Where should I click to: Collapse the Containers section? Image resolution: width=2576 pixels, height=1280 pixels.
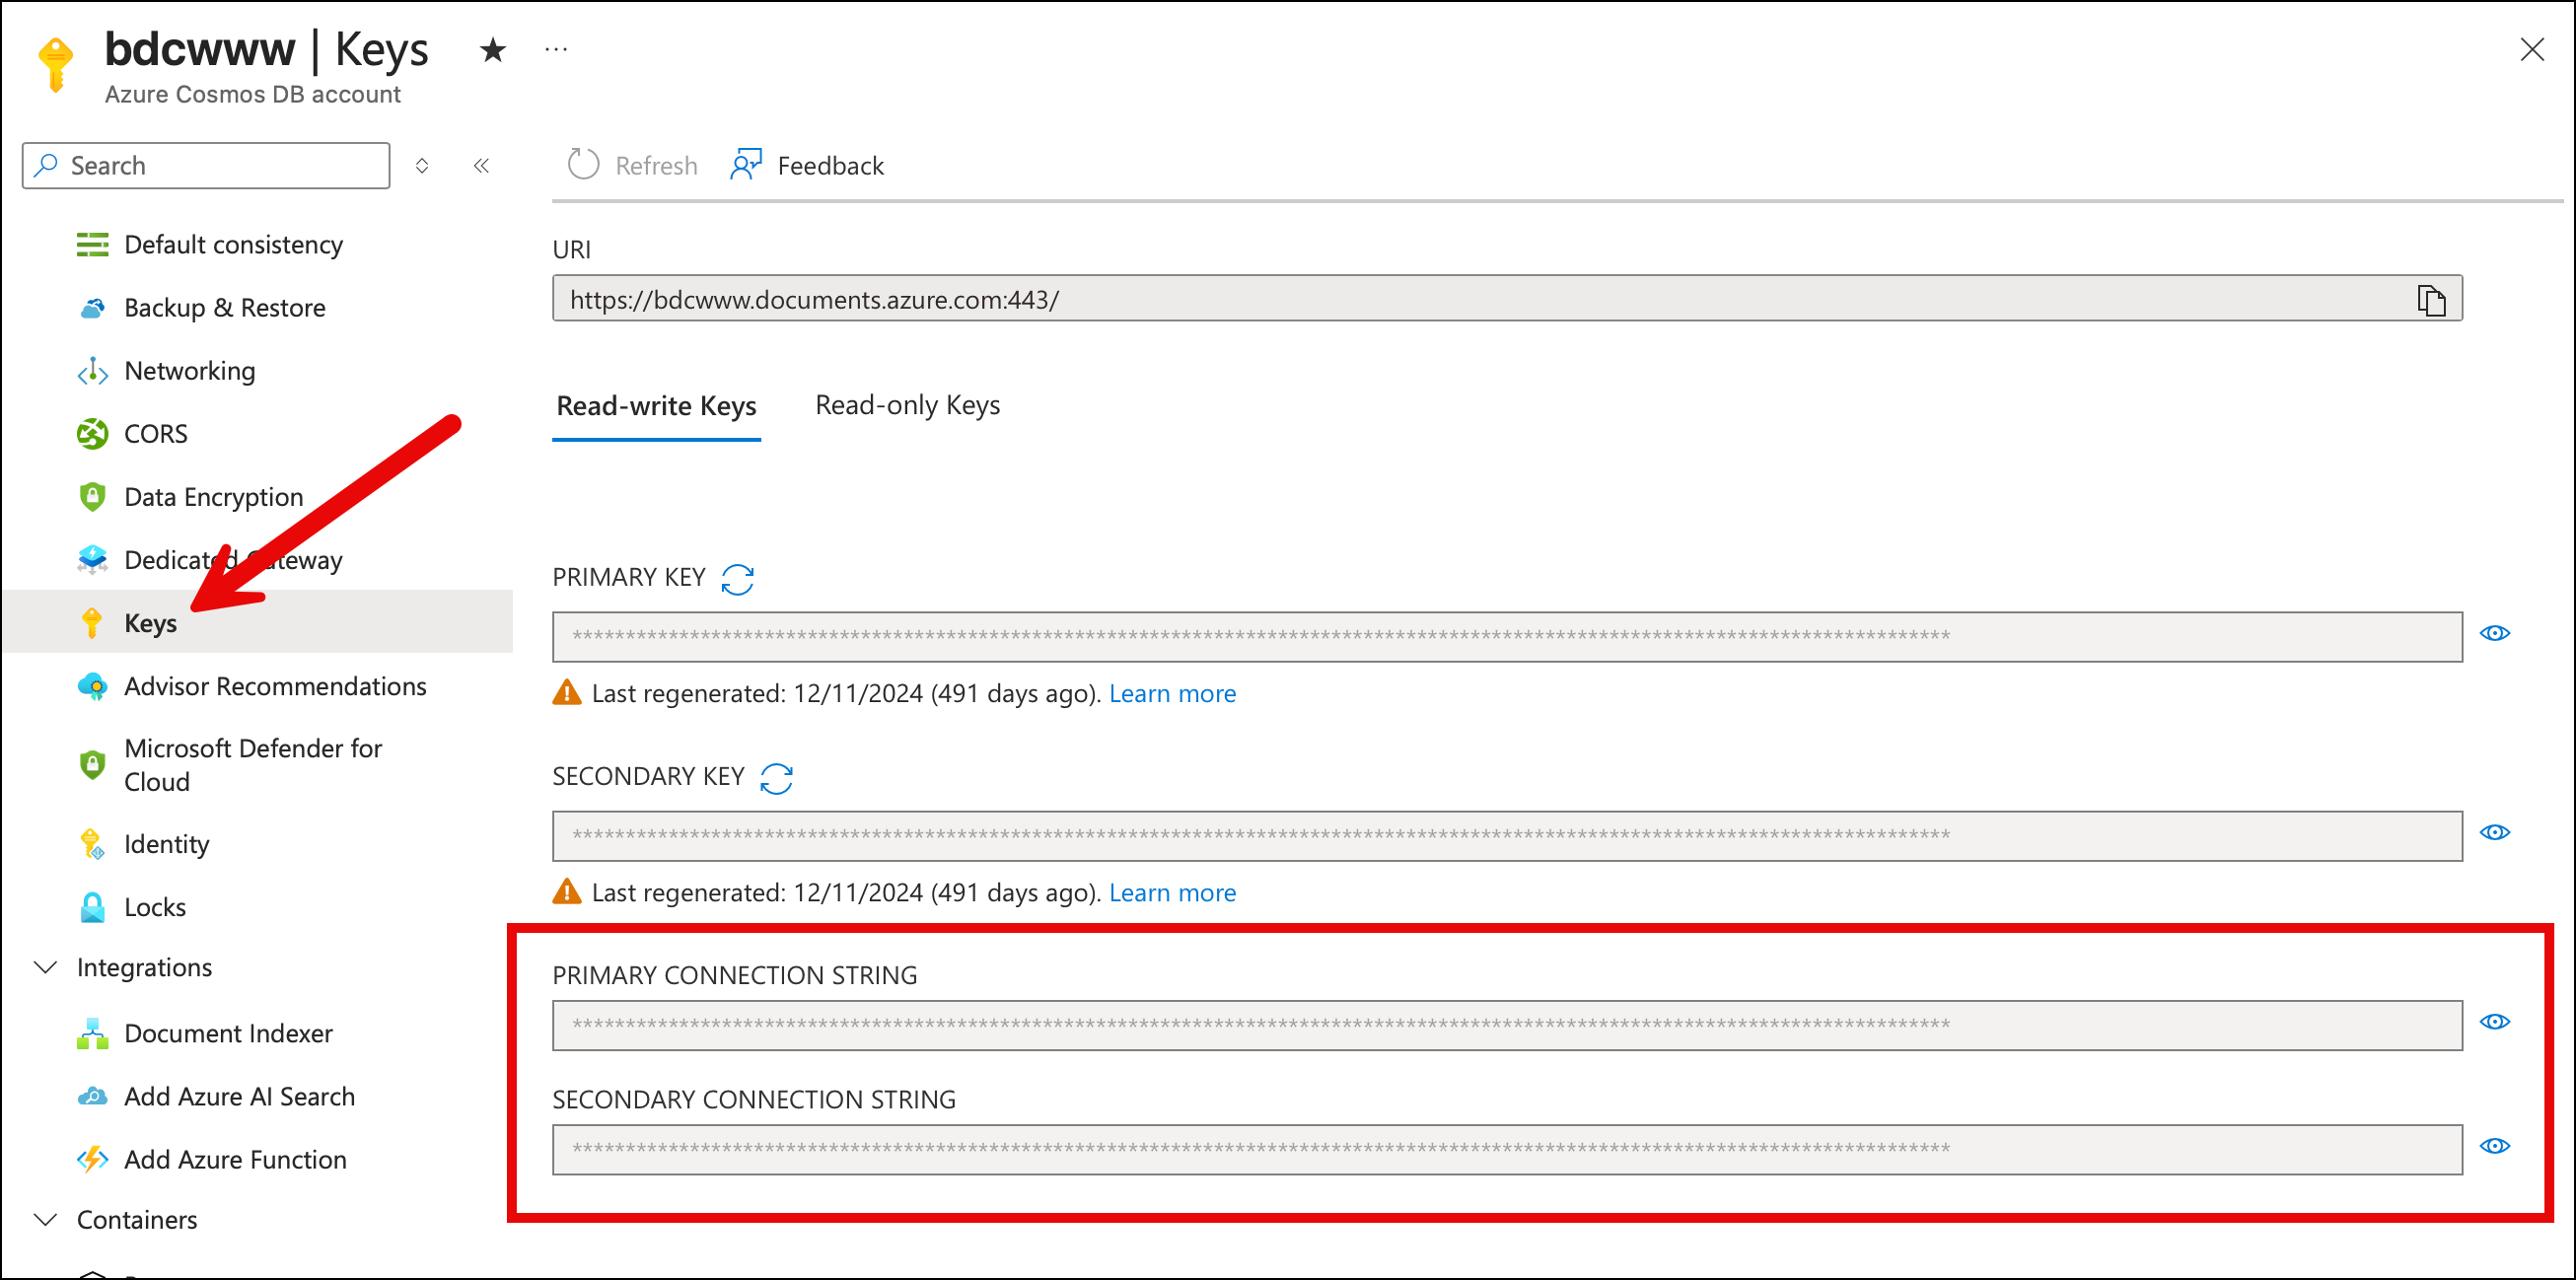[45, 1220]
